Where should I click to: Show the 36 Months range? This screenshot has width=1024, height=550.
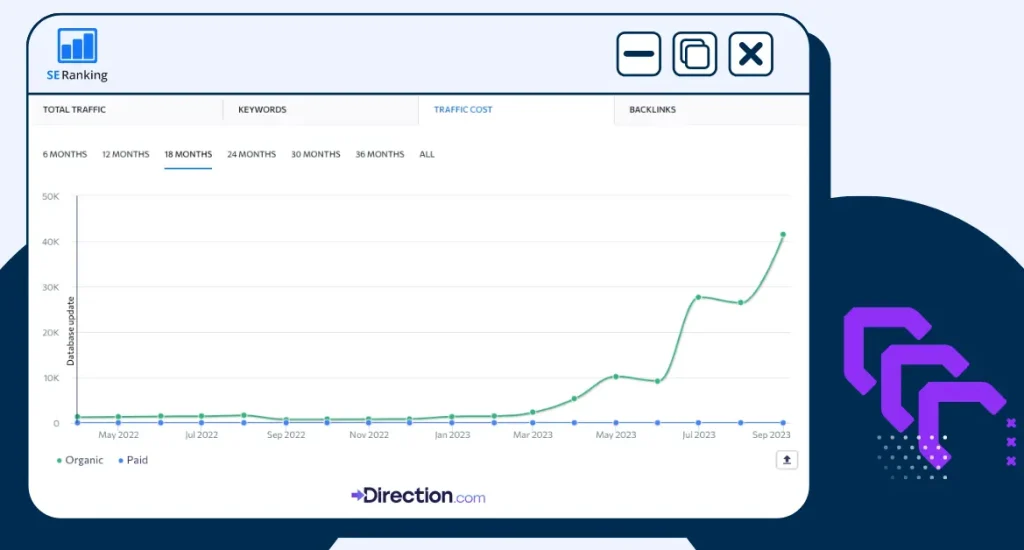pyautogui.click(x=380, y=155)
